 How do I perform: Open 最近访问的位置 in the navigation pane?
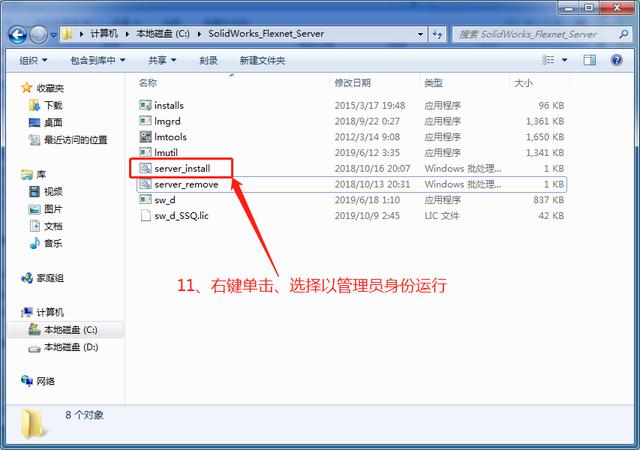pos(76,140)
